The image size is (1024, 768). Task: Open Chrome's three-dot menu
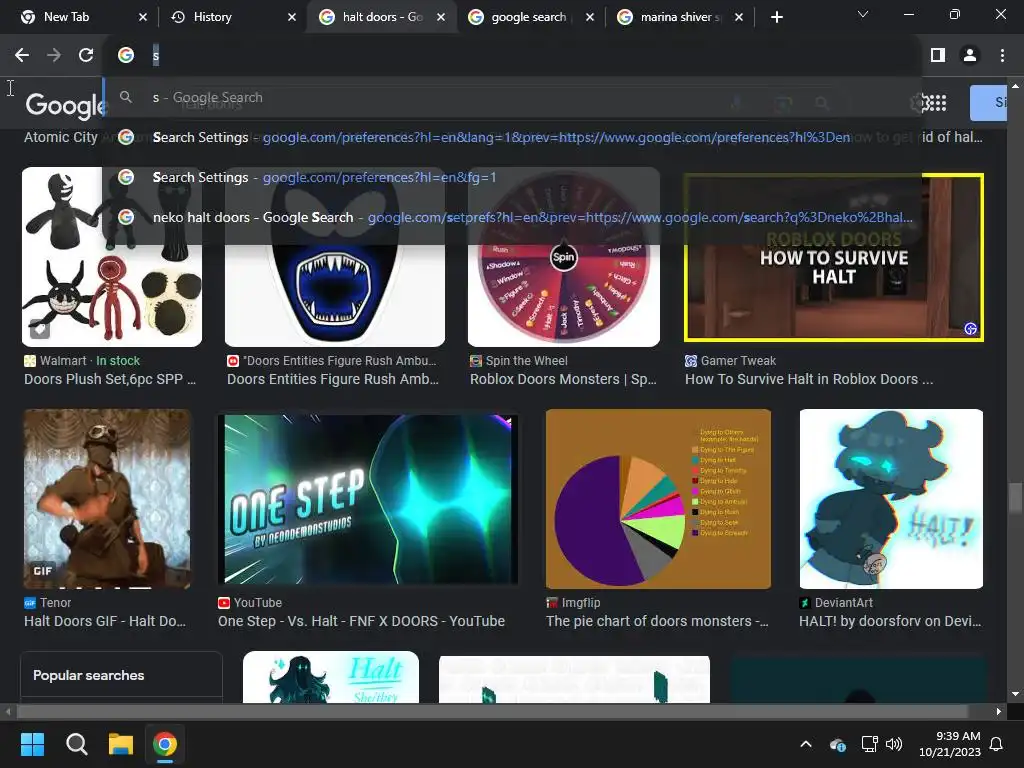(1002, 56)
